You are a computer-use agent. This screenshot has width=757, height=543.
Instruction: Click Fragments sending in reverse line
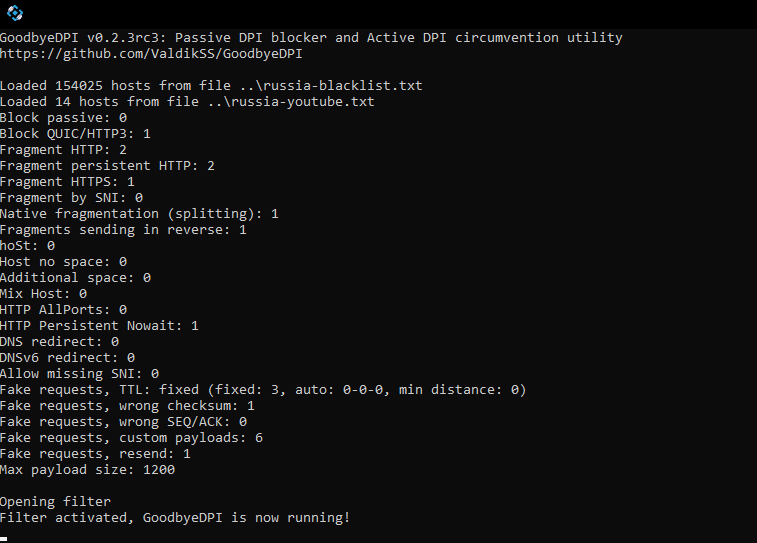(123, 229)
